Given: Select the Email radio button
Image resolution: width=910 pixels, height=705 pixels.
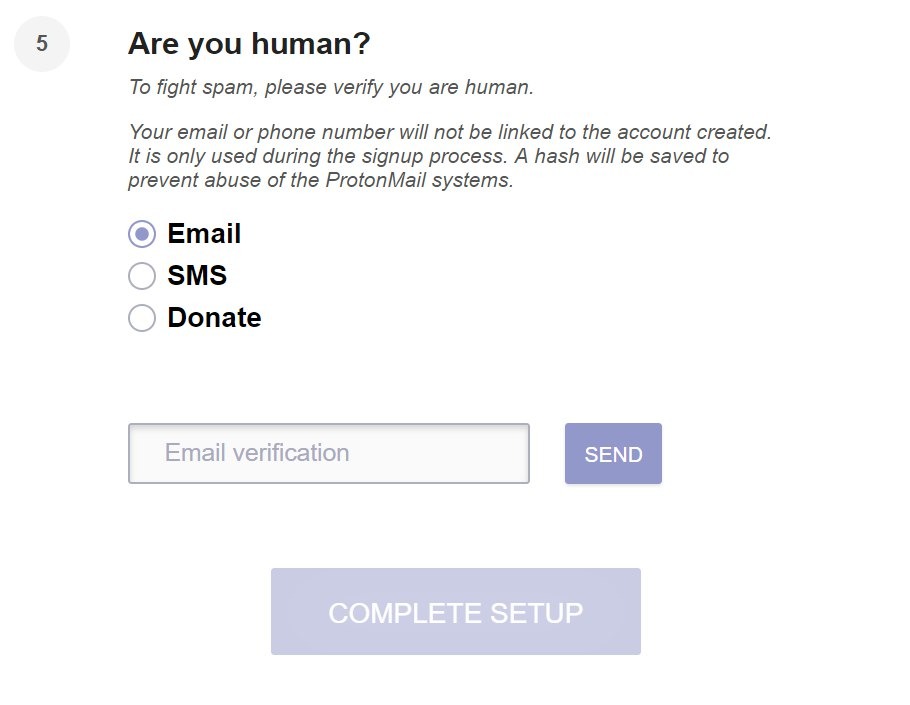Looking at the screenshot, I should point(142,234).
